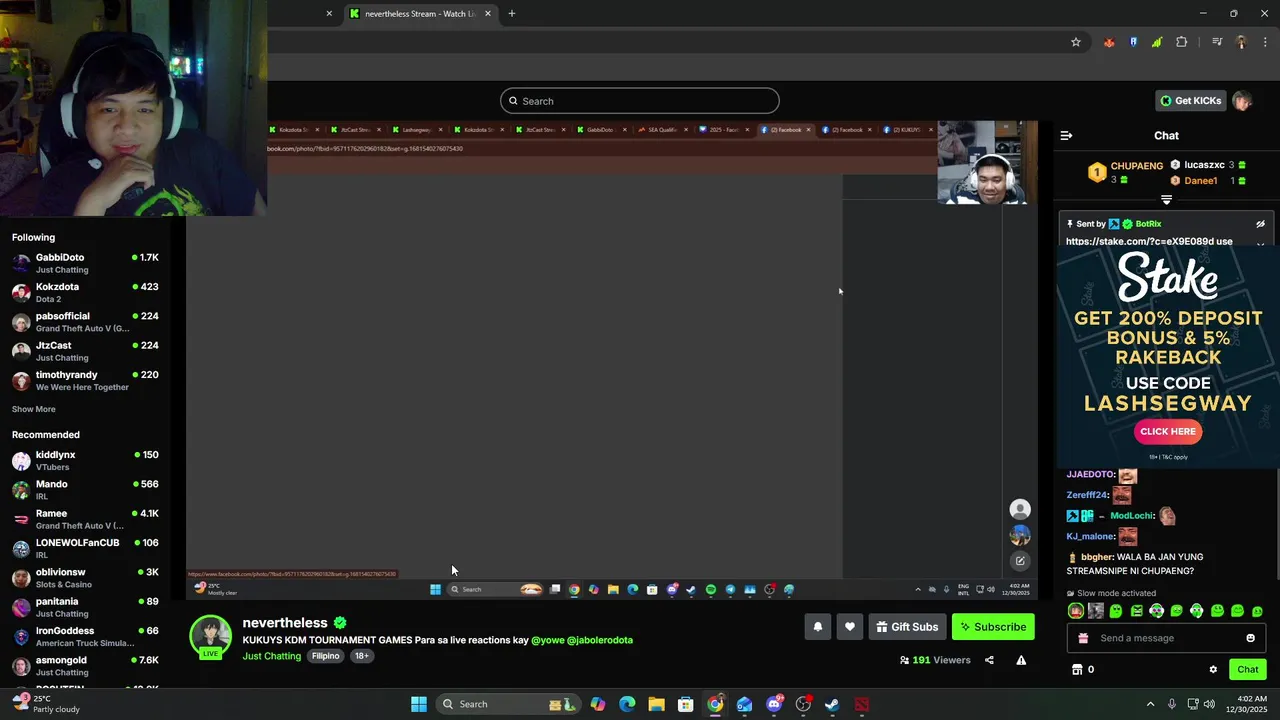
Task: Collapse the pinned message with the lower-right arrows
Action: click(1260, 243)
